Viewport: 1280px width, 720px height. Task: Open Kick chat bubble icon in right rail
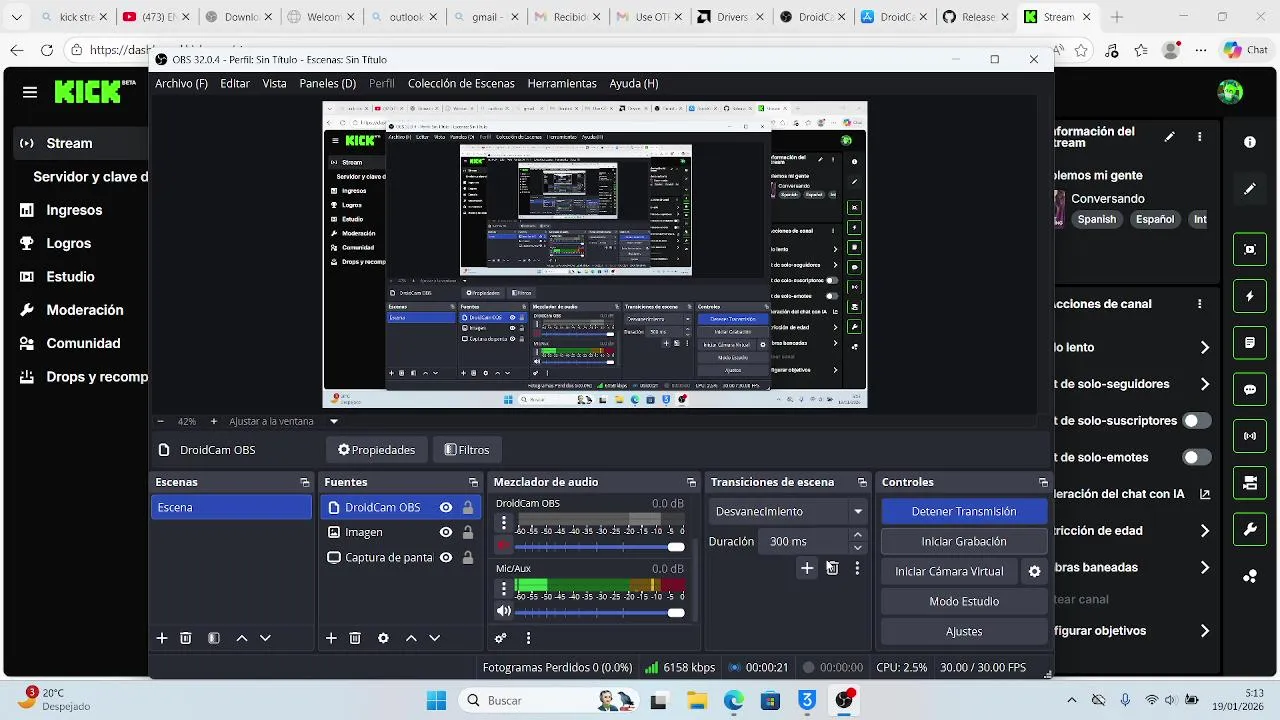(x=1250, y=390)
